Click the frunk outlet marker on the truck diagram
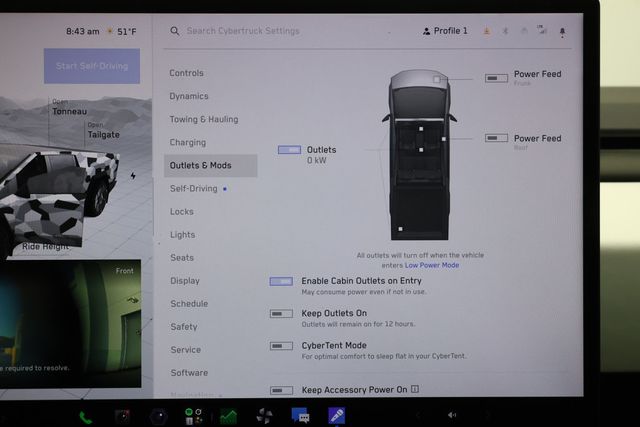 (437, 79)
